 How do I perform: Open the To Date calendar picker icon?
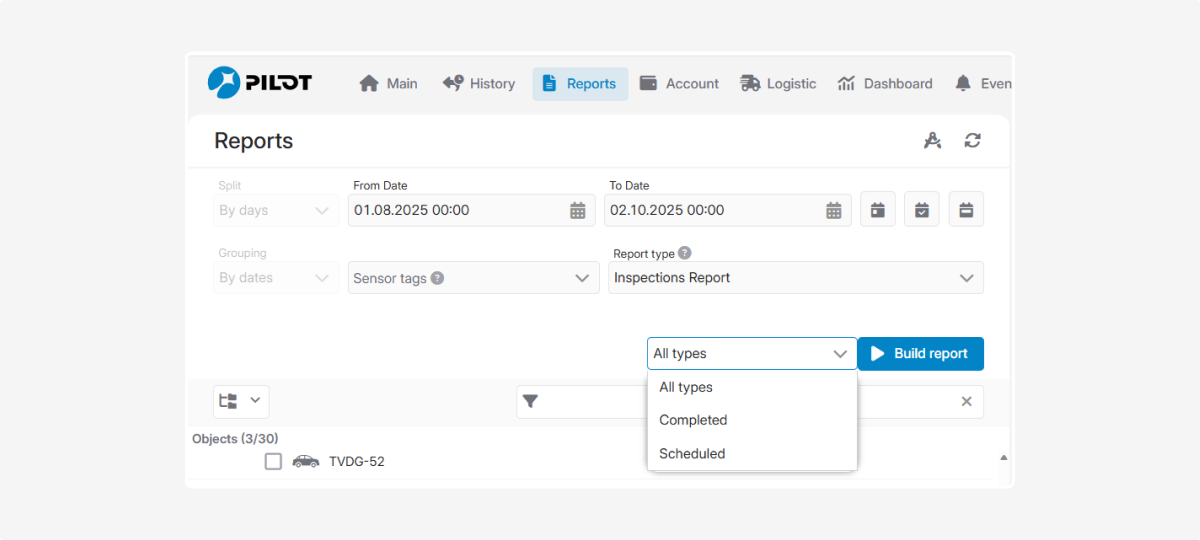pyautogui.click(x=834, y=210)
